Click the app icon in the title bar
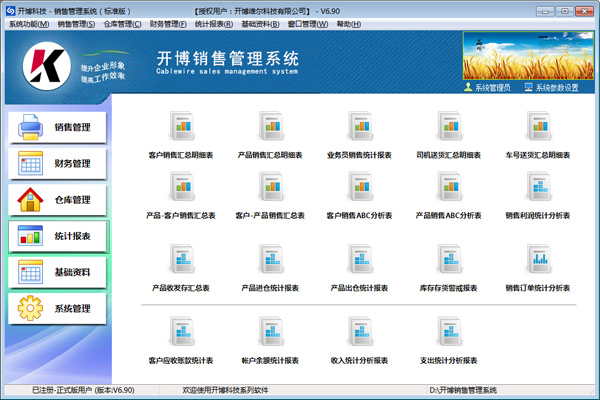The height and width of the screenshot is (400, 600). click(x=10, y=11)
